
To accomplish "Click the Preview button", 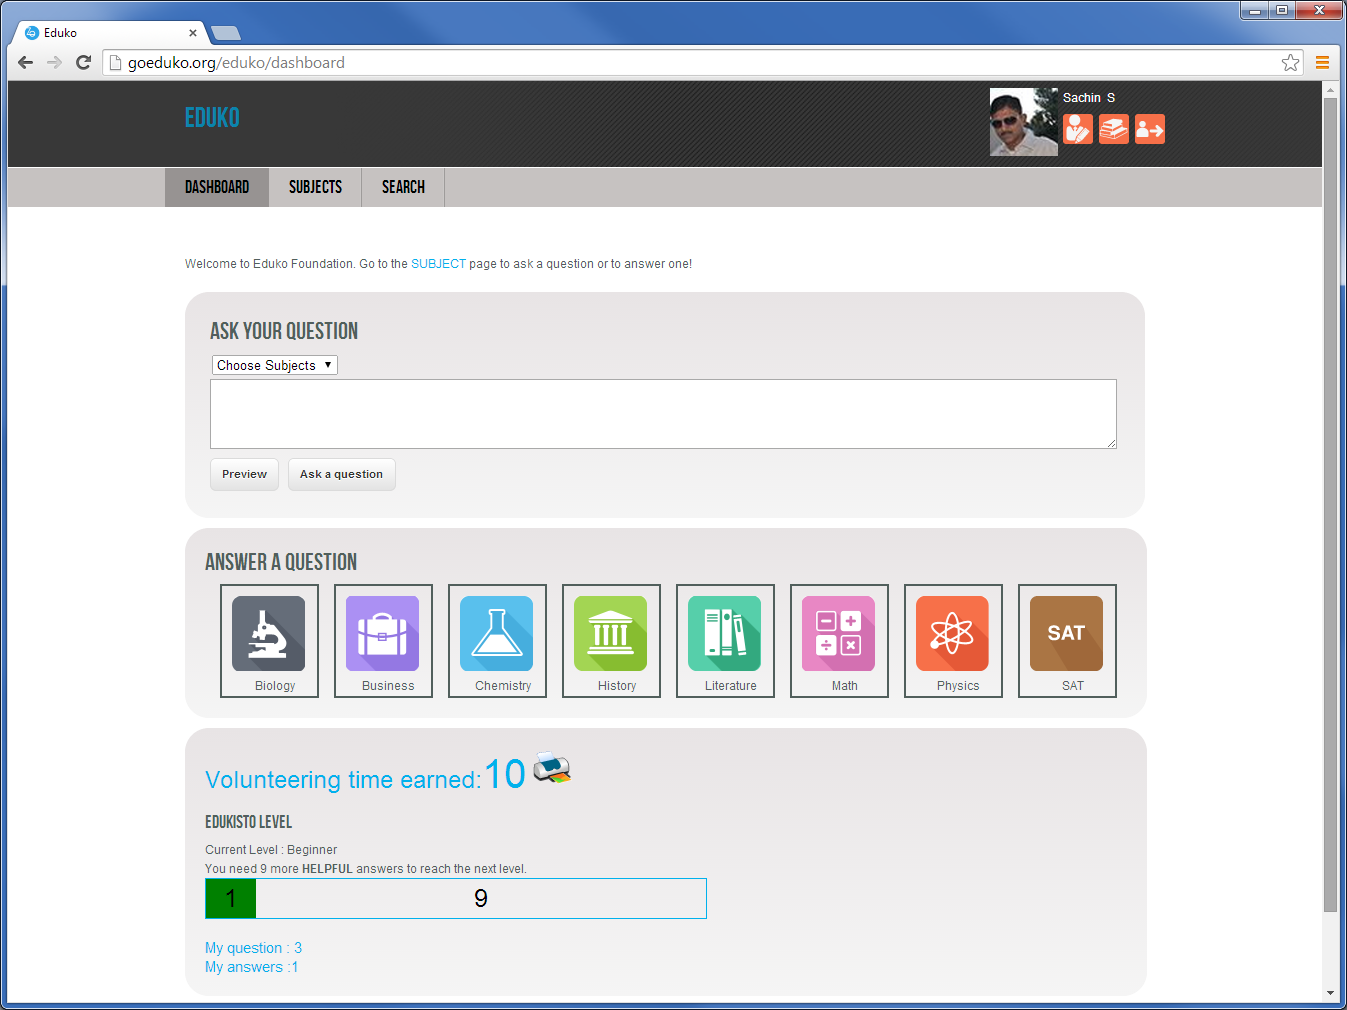I will point(244,474).
